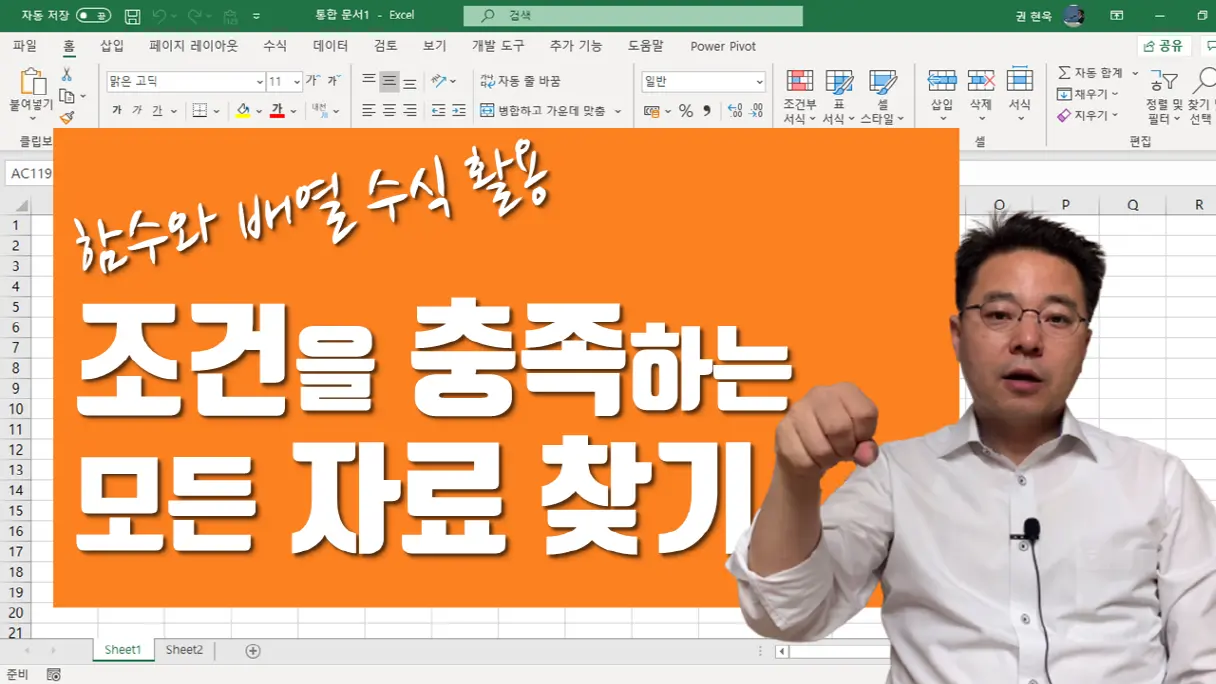Apply percent style to the selection
Image resolution: width=1216 pixels, height=684 pixels.
[x=688, y=110]
